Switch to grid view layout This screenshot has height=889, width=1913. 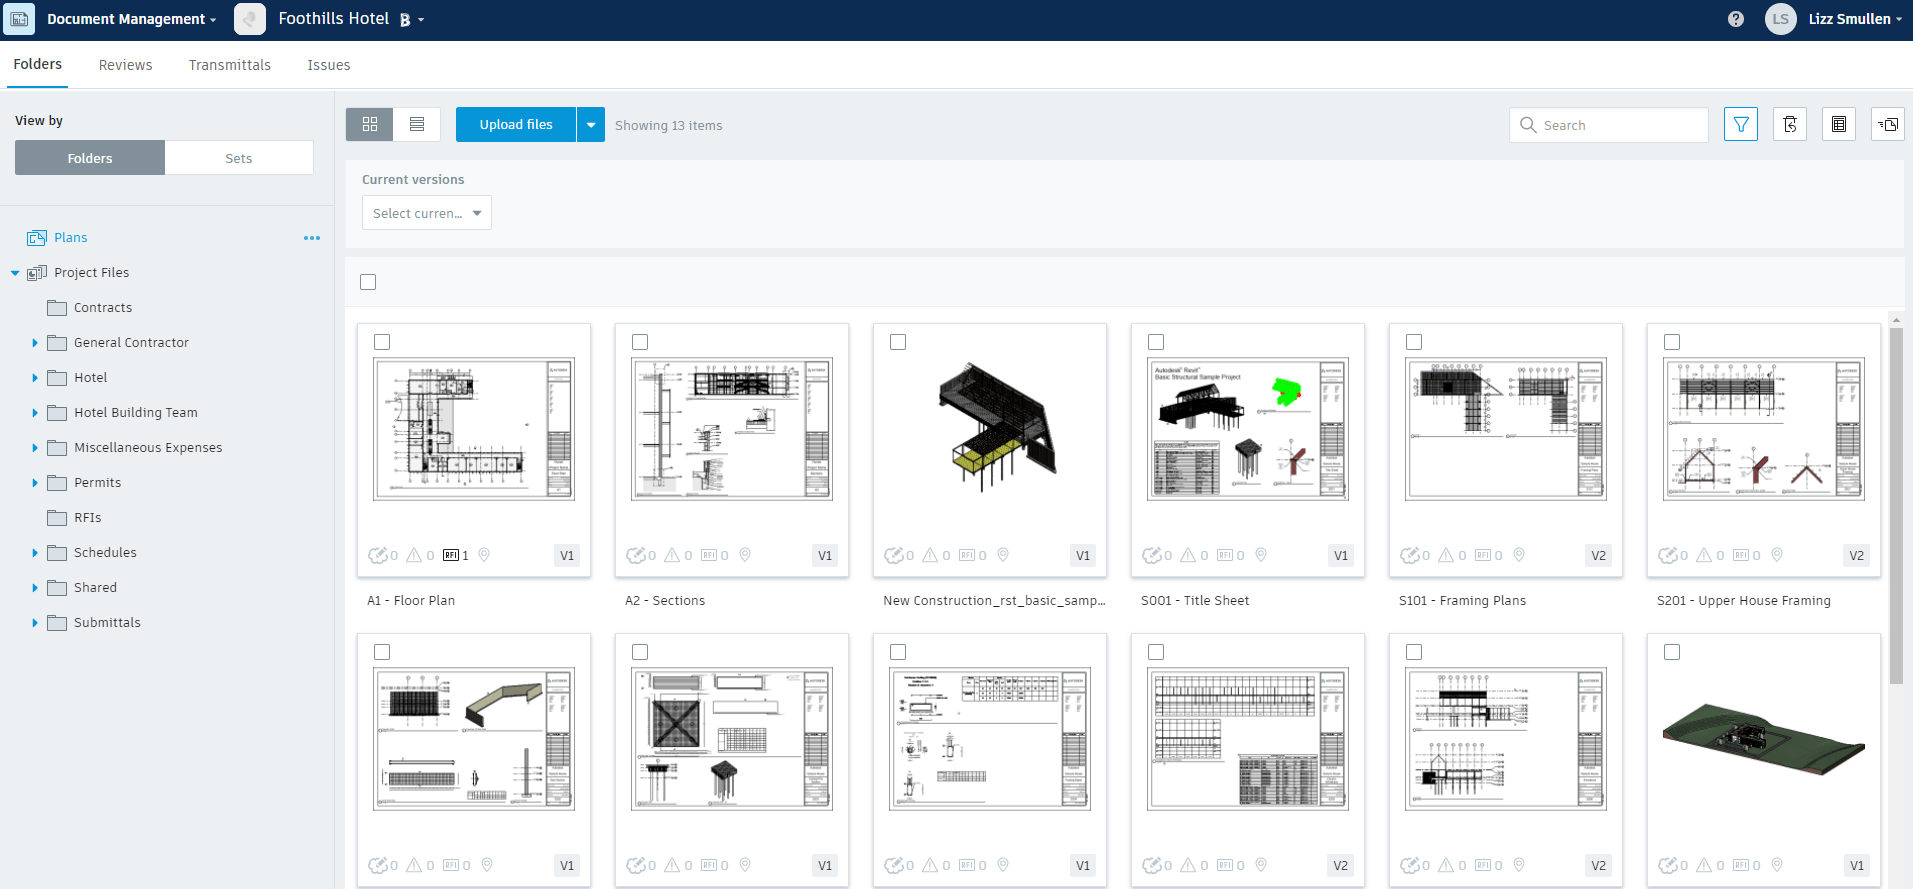click(370, 125)
